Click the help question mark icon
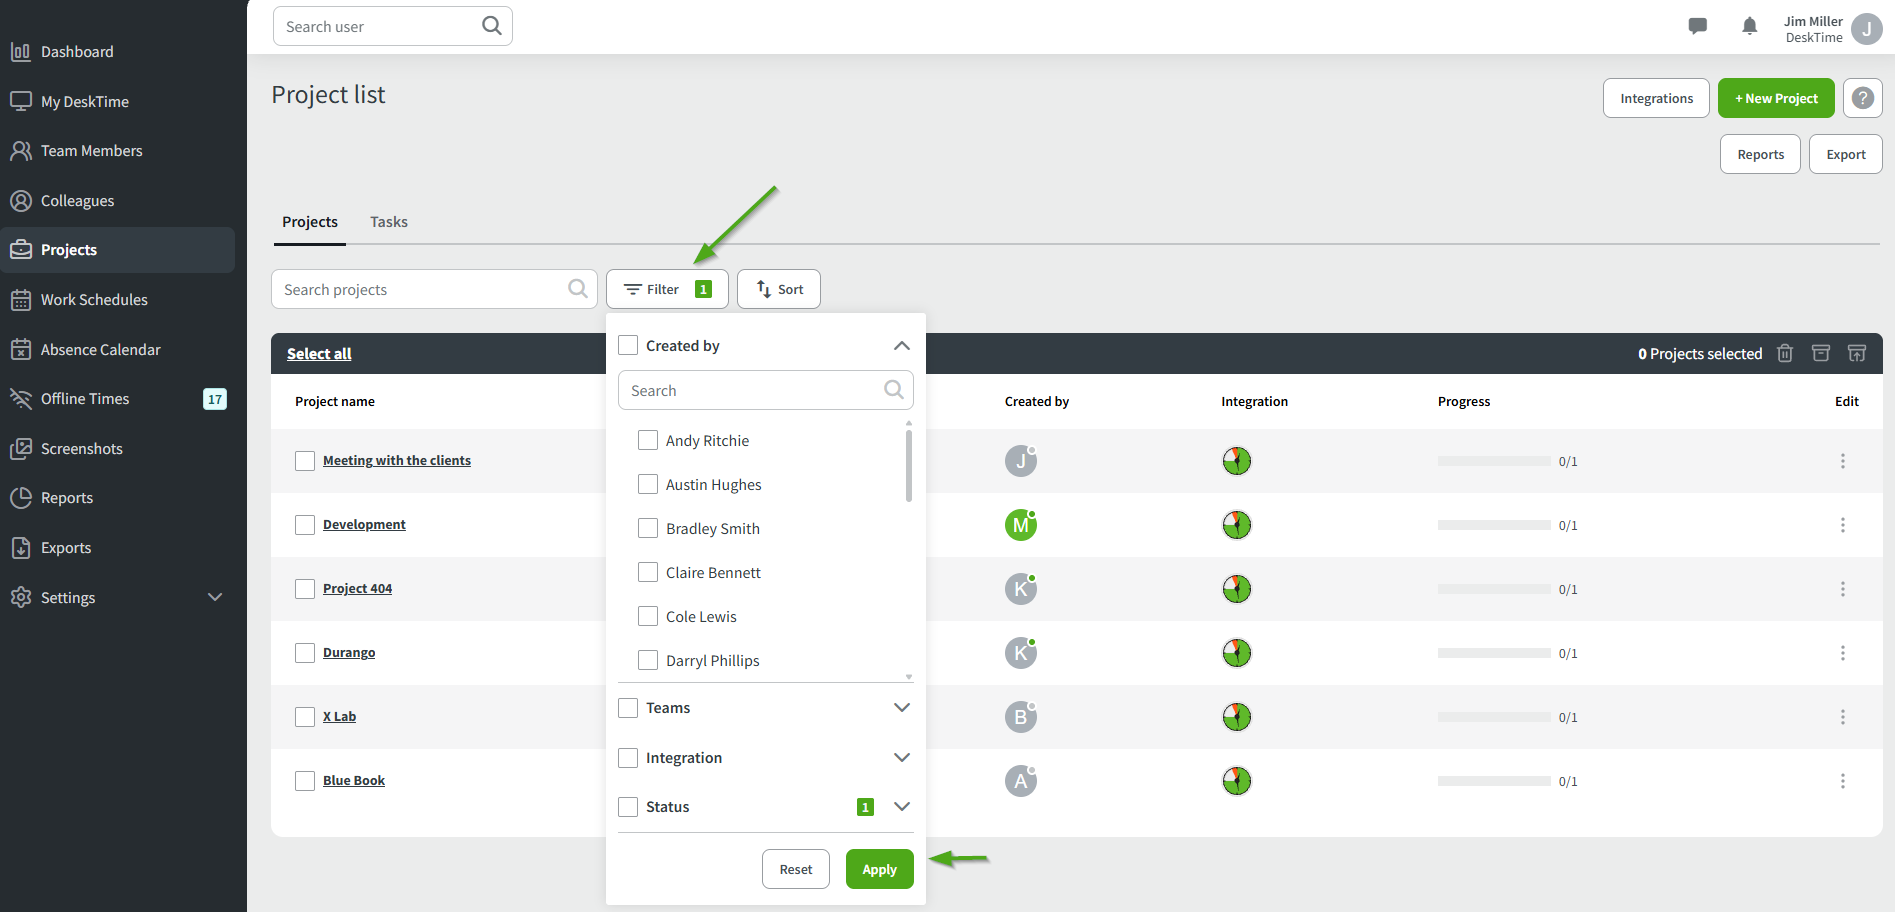 (1862, 98)
